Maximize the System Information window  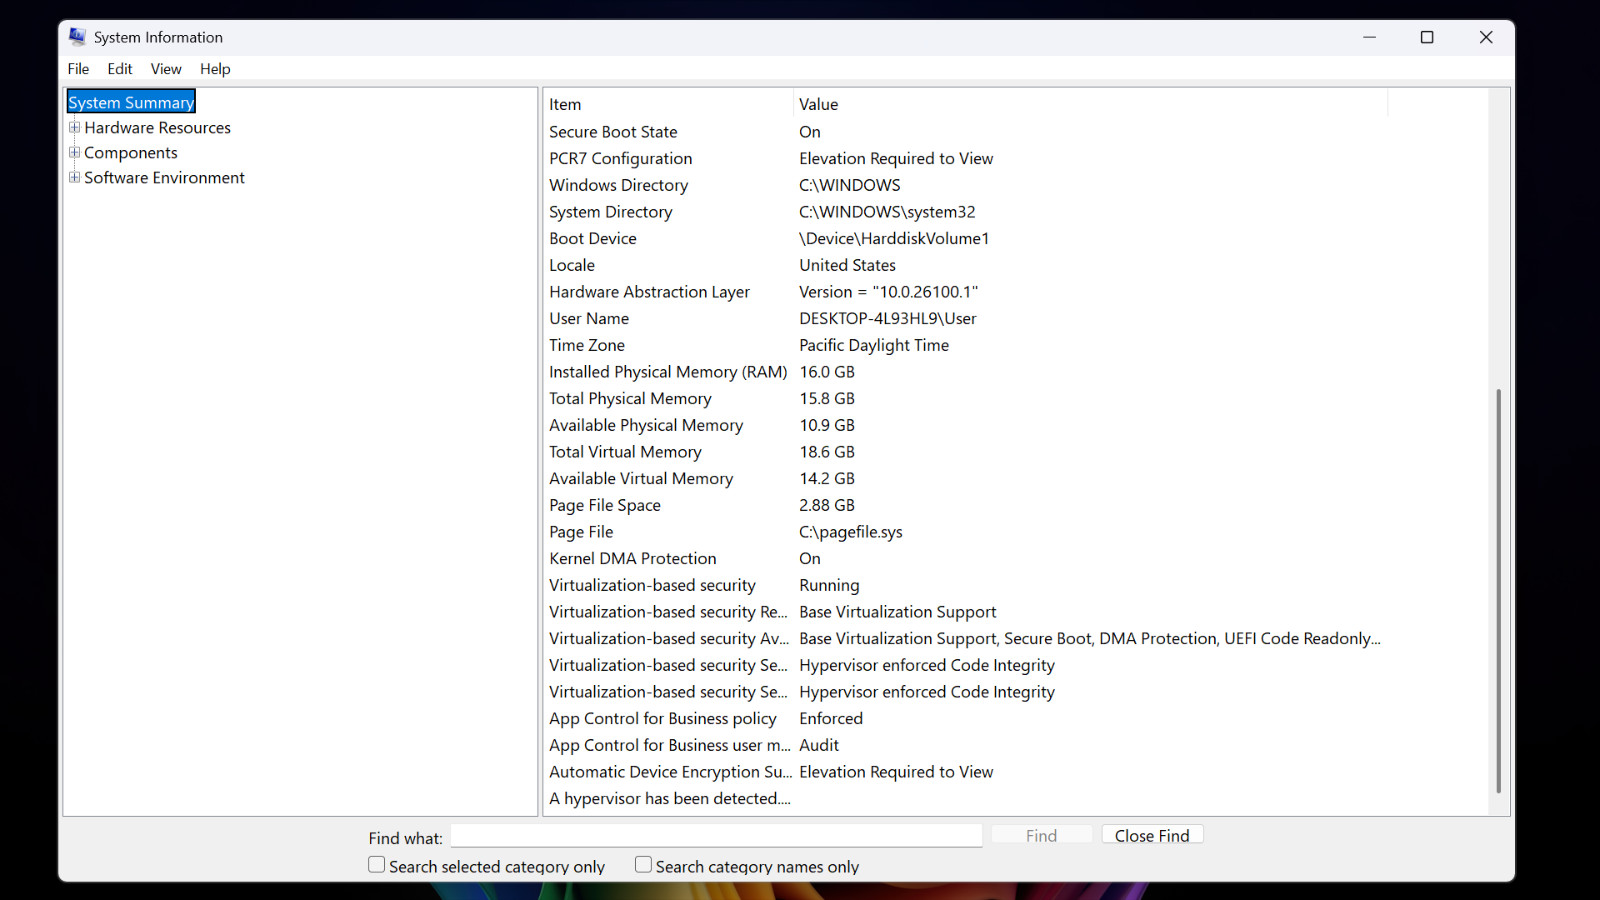point(1427,37)
